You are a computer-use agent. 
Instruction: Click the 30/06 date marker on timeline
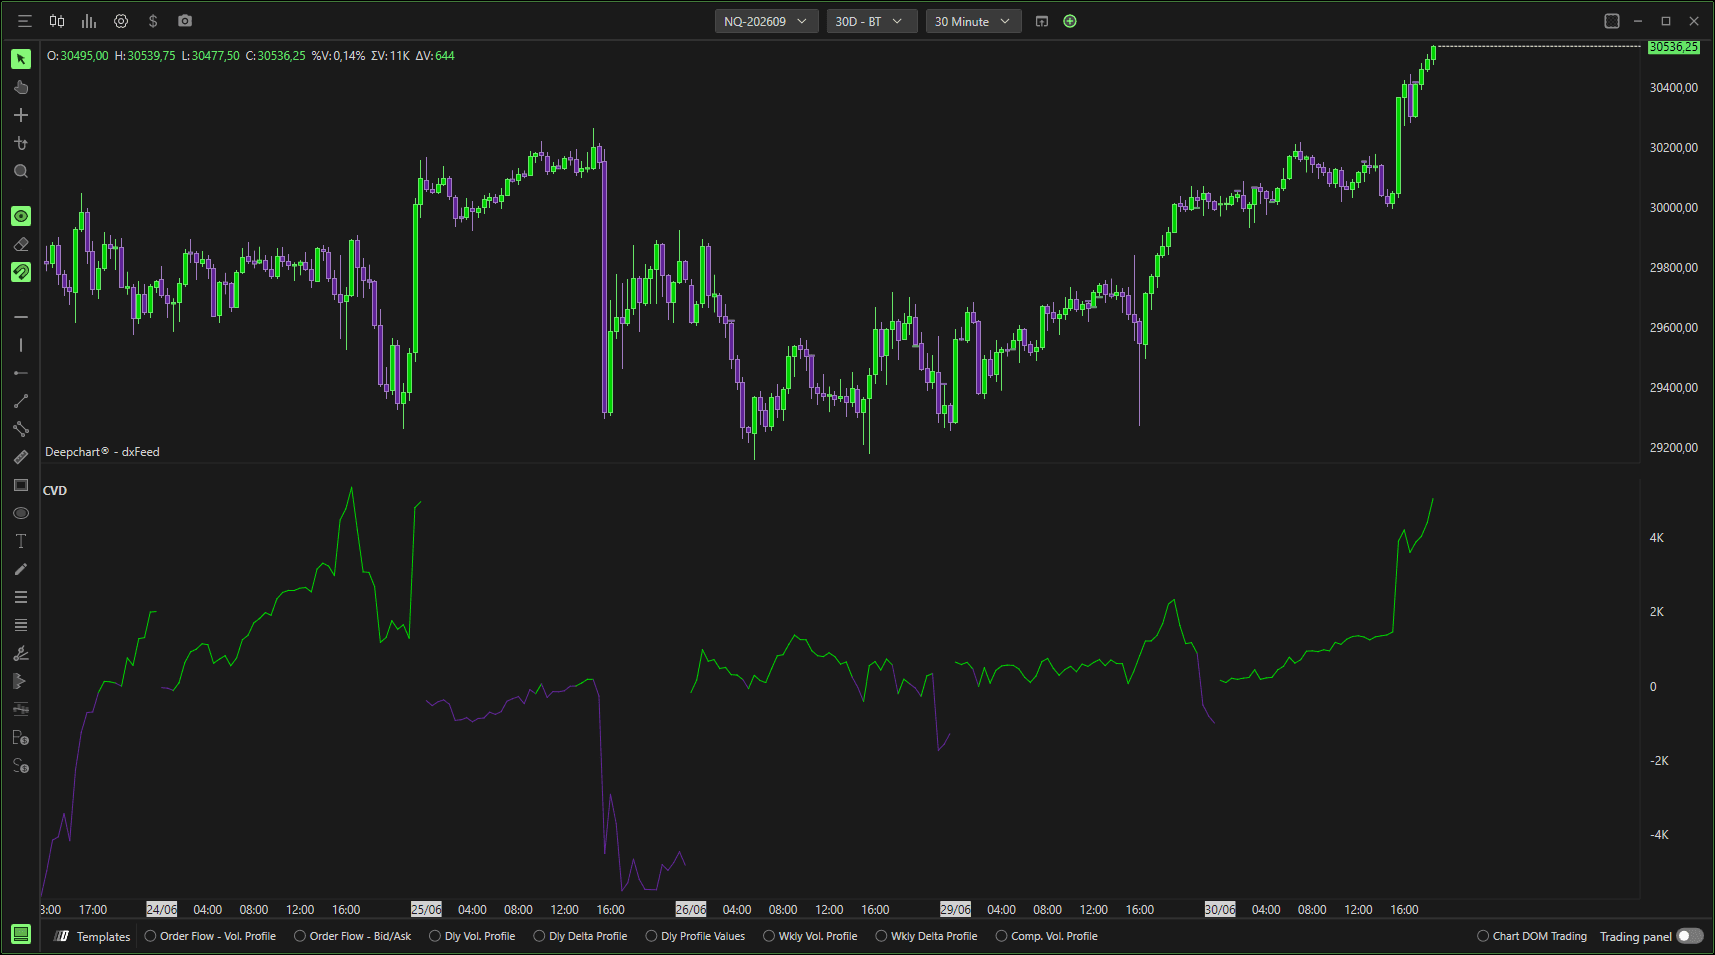[x=1220, y=909]
